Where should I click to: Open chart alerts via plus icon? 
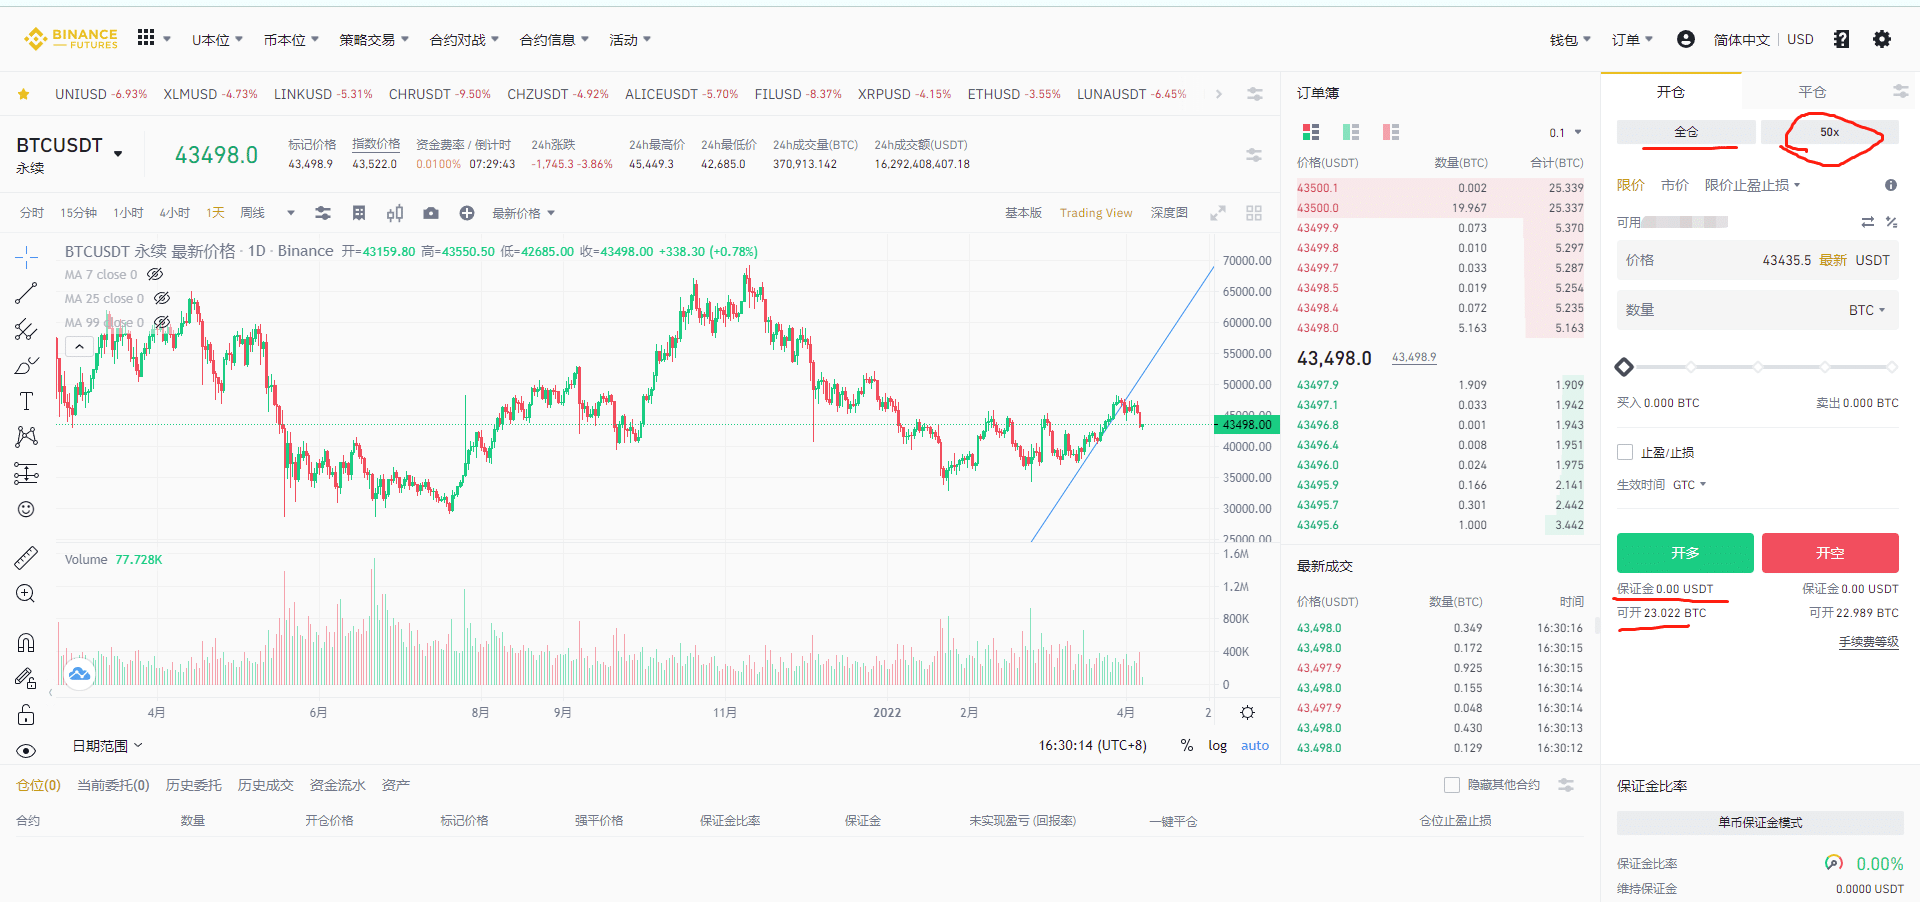point(466,213)
